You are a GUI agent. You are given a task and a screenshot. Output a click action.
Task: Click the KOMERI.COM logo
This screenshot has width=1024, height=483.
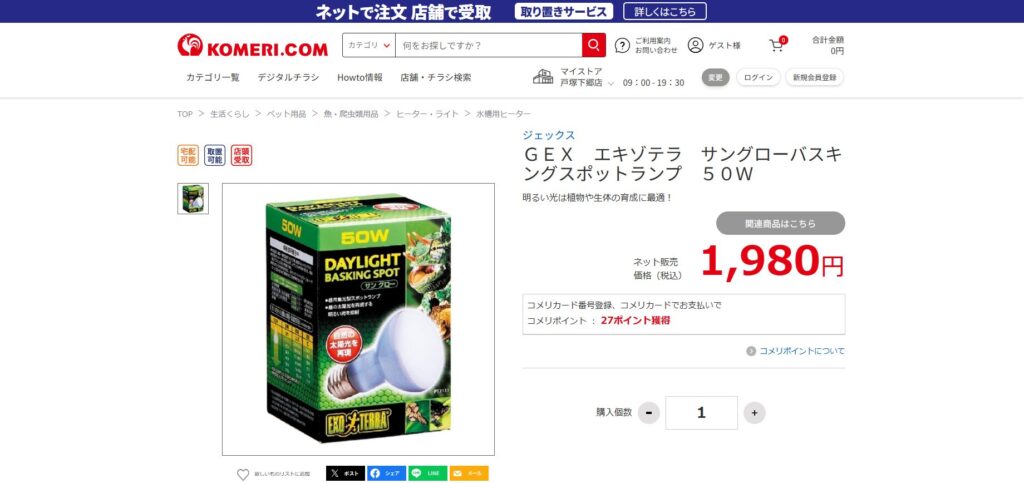coord(252,46)
